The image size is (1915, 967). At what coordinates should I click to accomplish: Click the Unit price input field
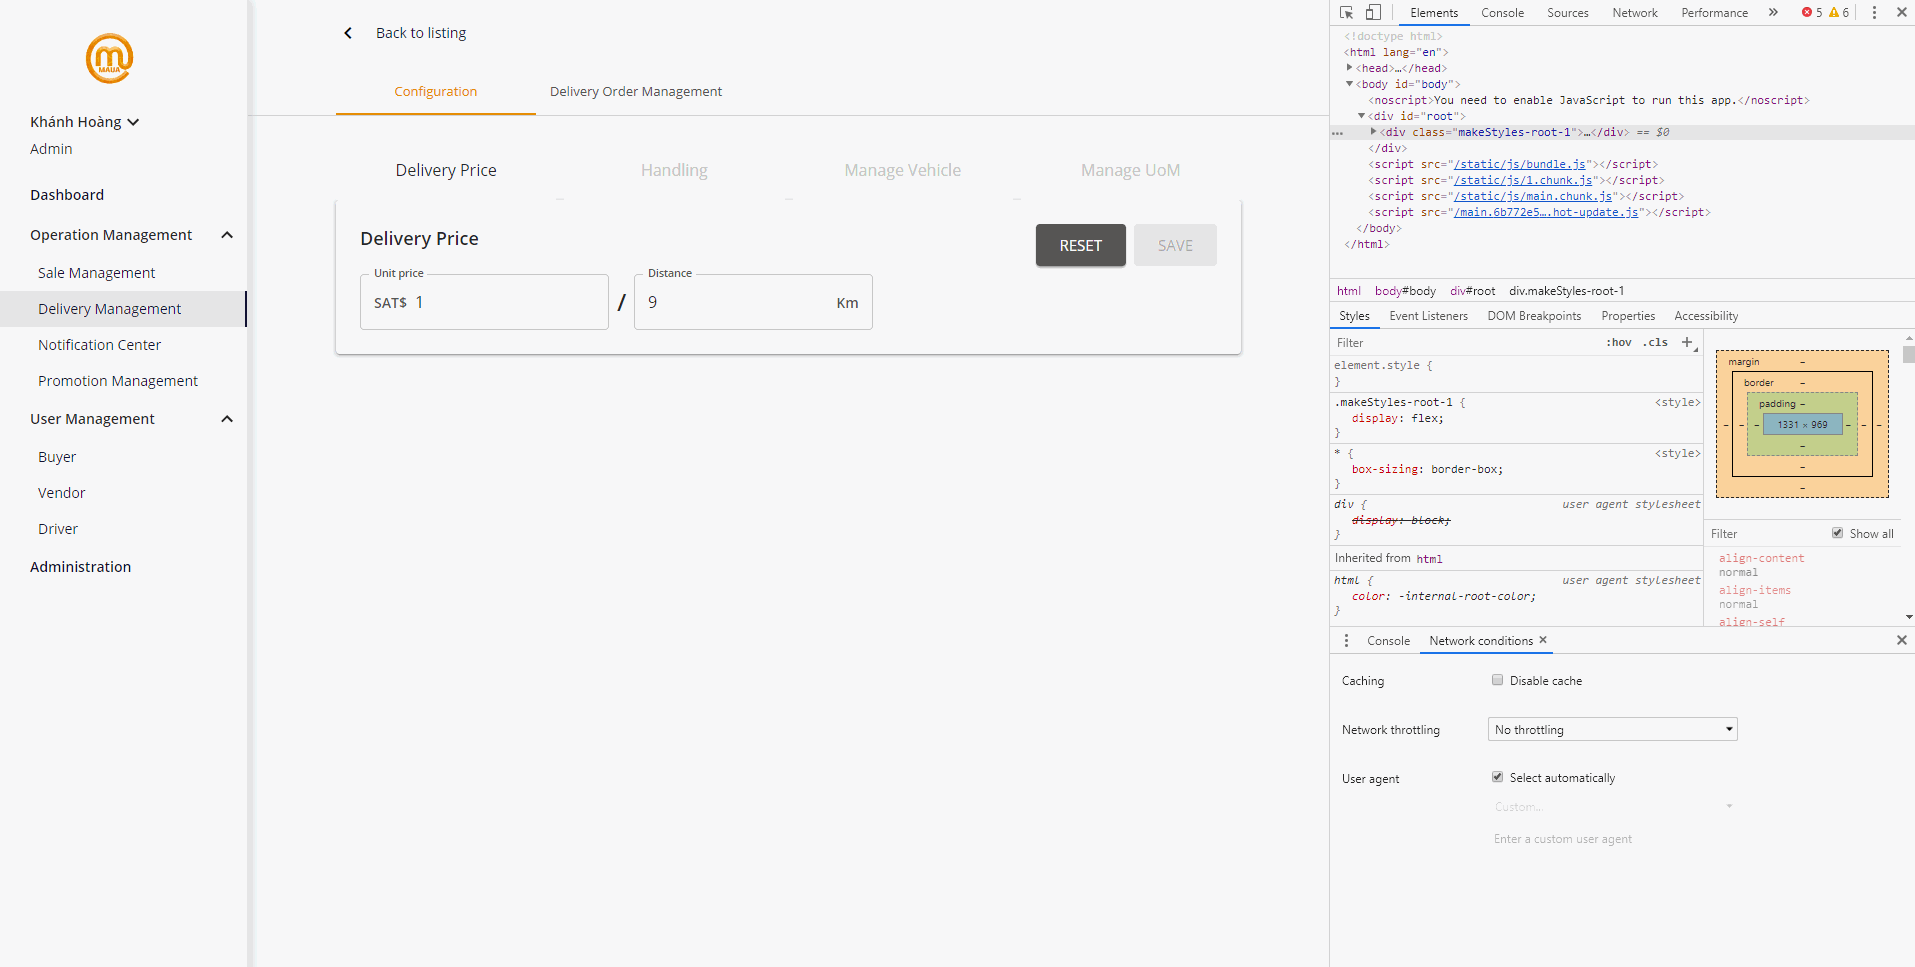click(x=484, y=302)
